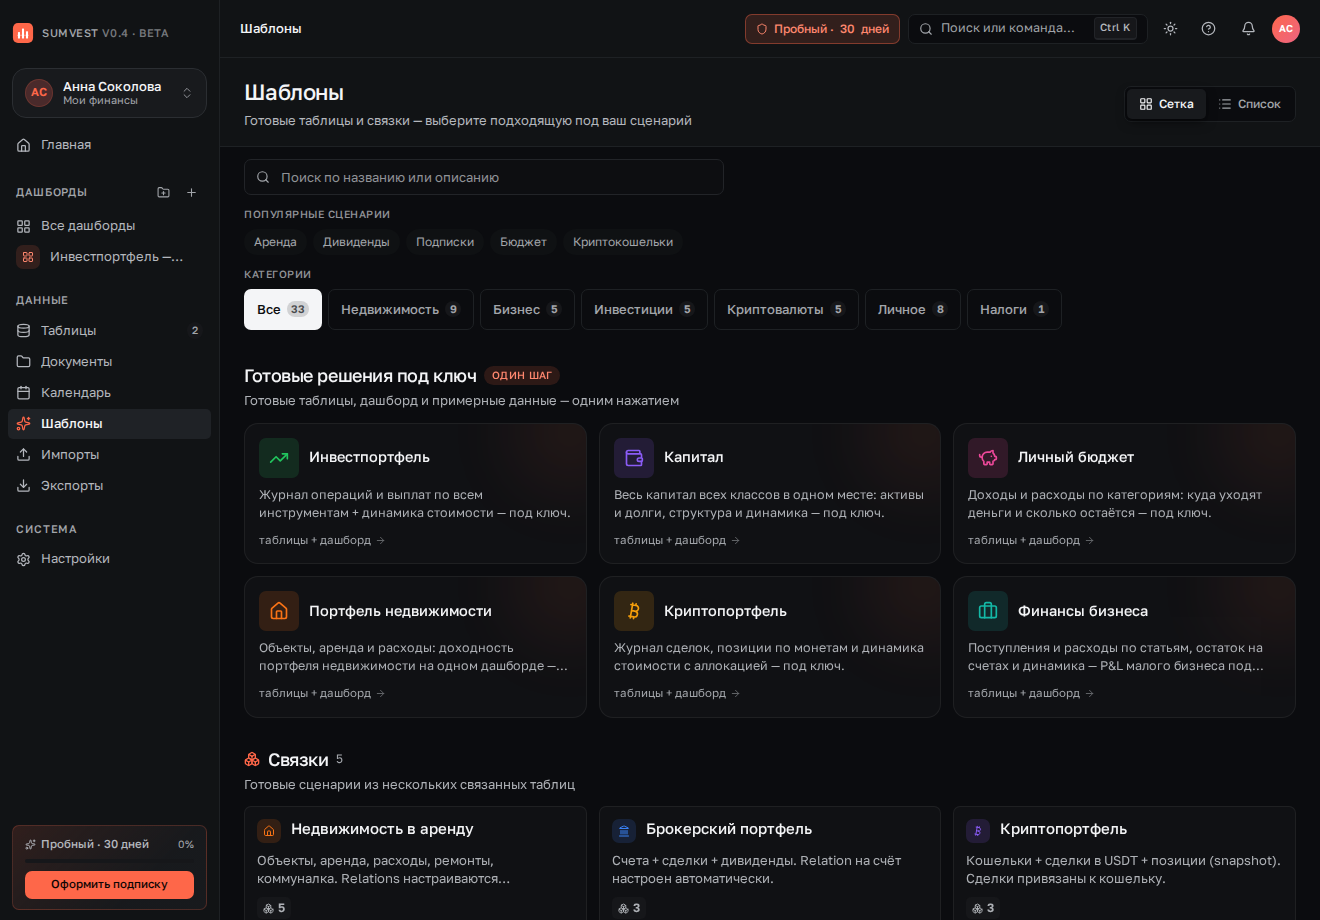Filter by Инвестиции category

click(644, 310)
